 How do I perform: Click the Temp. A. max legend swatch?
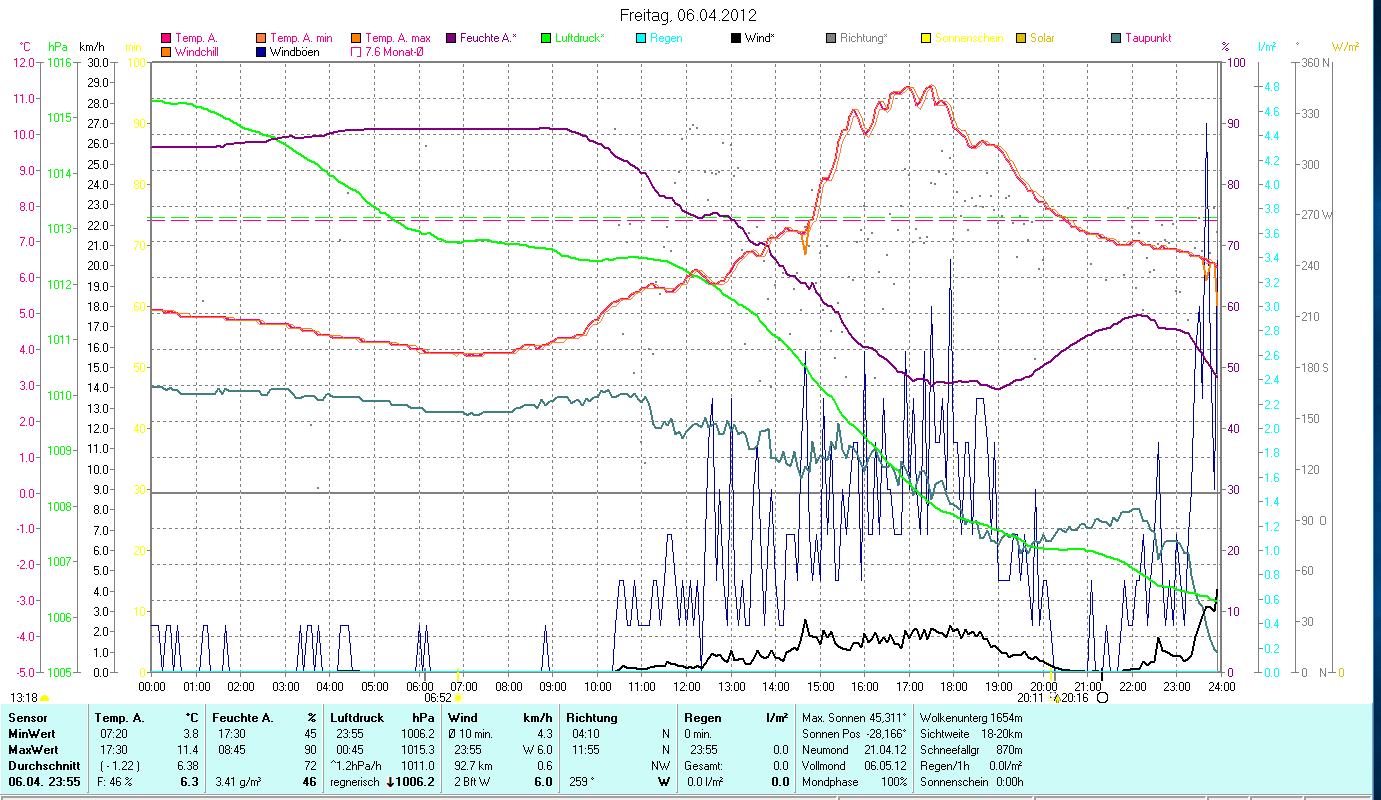point(357,38)
